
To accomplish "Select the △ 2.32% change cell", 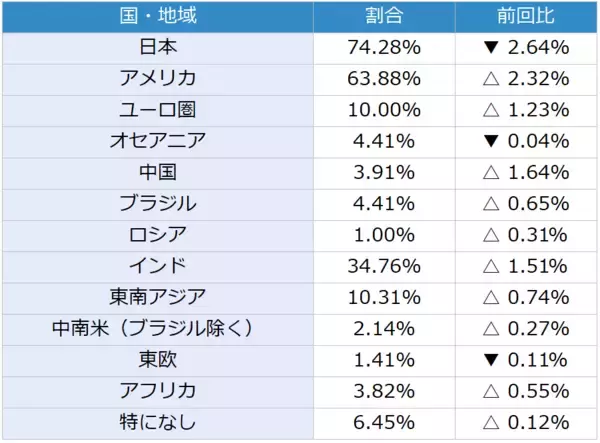I will tap(524, 78).
